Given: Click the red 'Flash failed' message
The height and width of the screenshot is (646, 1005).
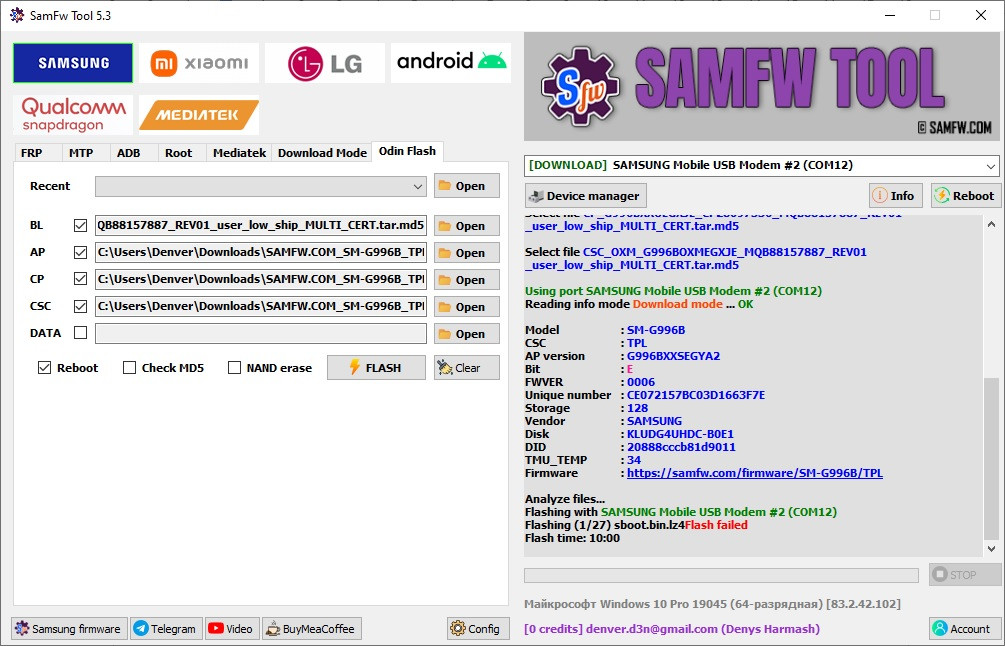Looking at the screenshot, I should tap(716, 525).
